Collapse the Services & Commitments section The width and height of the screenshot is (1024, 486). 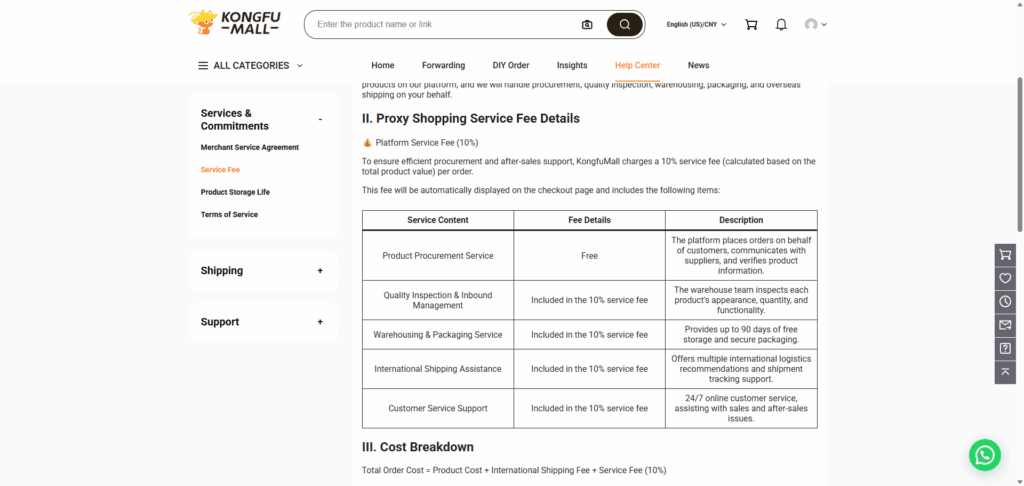[320, 120]
